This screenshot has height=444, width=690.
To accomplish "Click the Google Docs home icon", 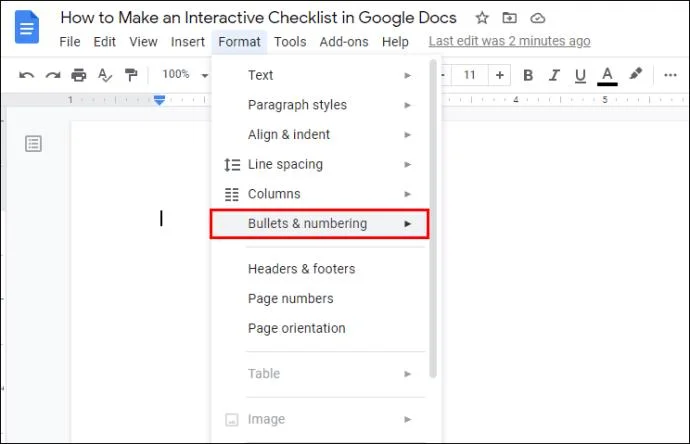I will 27,27.
